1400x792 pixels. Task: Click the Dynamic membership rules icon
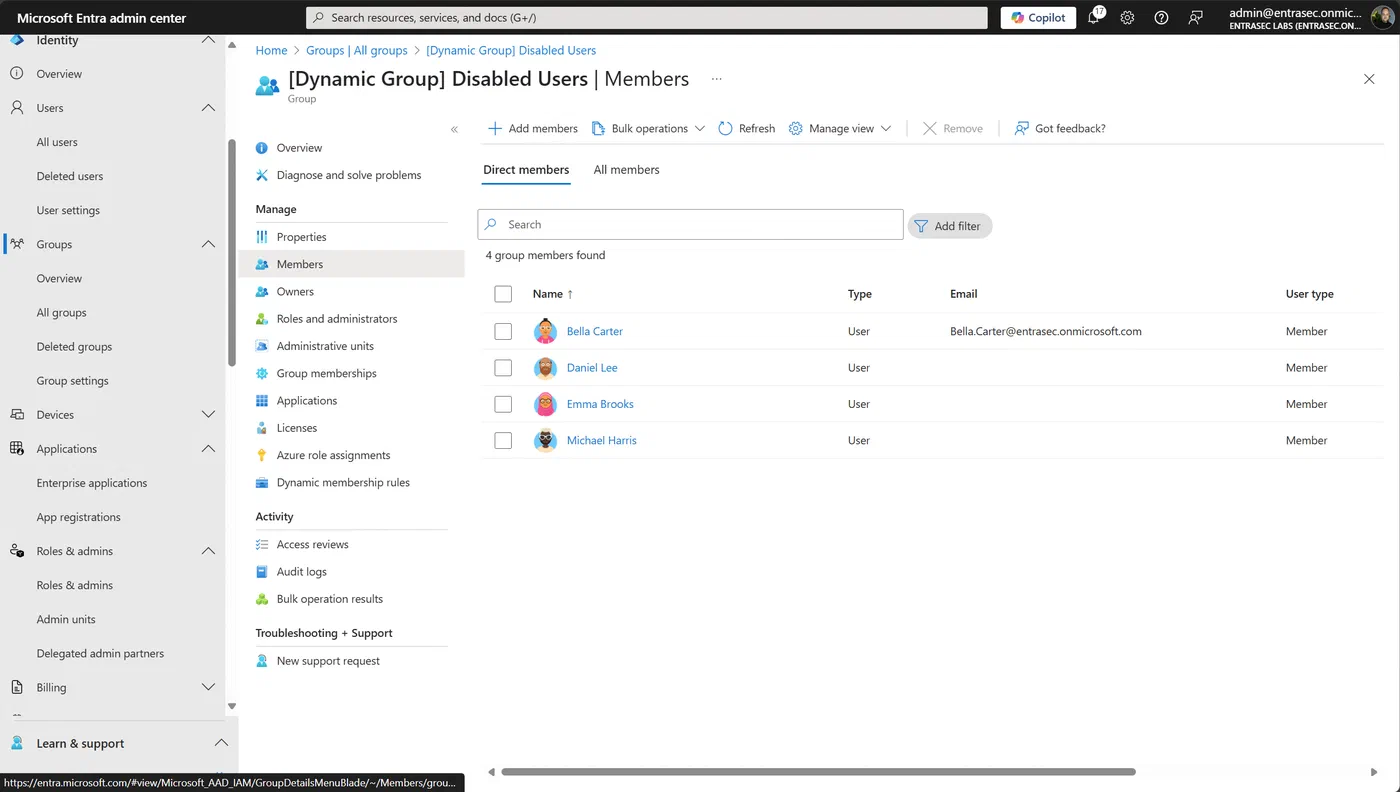[x=262, y=482]
